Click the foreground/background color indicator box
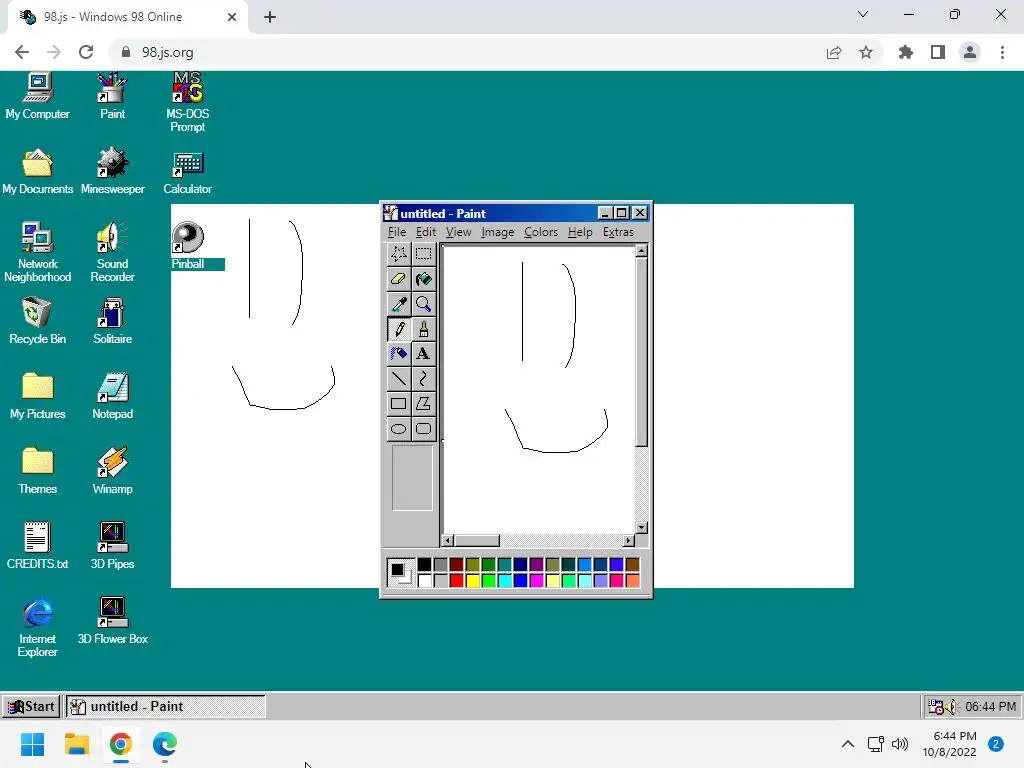The height and width of the screenshot is (768, 1024). (400, 572)
